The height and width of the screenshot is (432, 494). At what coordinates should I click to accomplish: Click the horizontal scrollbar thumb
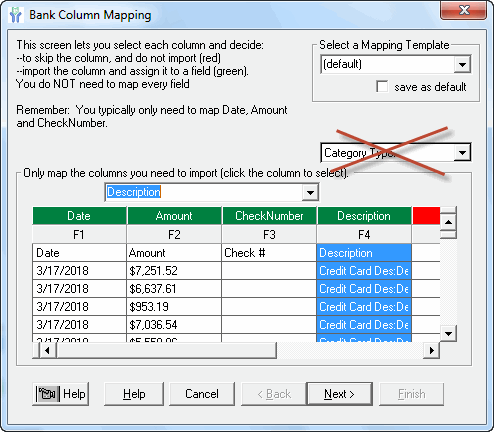[x=166, y=350]
